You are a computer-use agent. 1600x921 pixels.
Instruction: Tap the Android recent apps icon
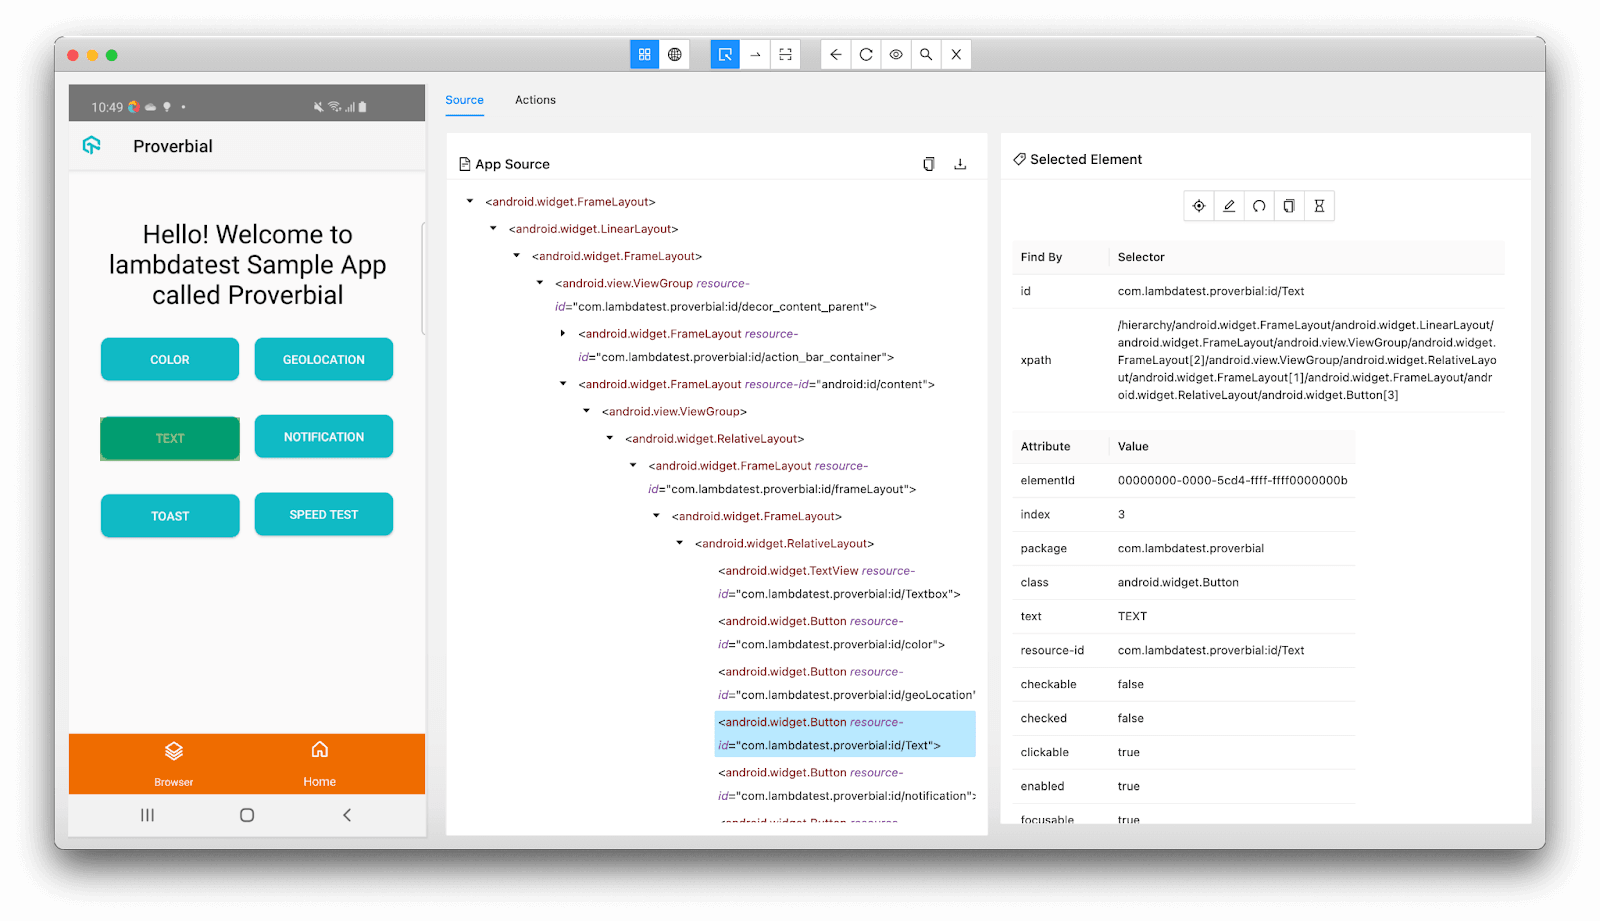coord(148,815)
